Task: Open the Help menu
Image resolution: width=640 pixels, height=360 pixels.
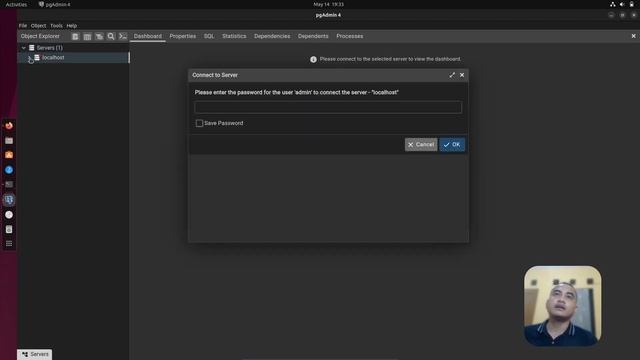Action: pos(72,26)
